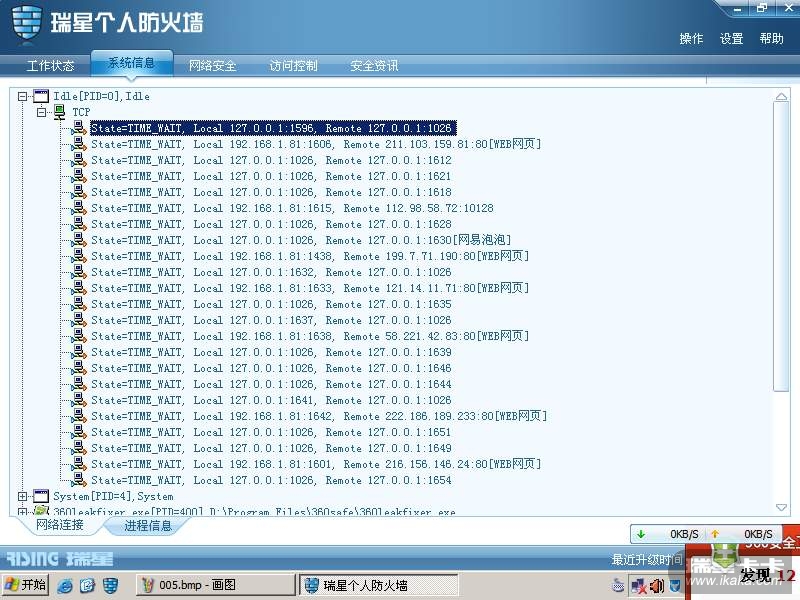800x600 pixels.
Task: Click the System[PID=4],System label
Action: 113,496
